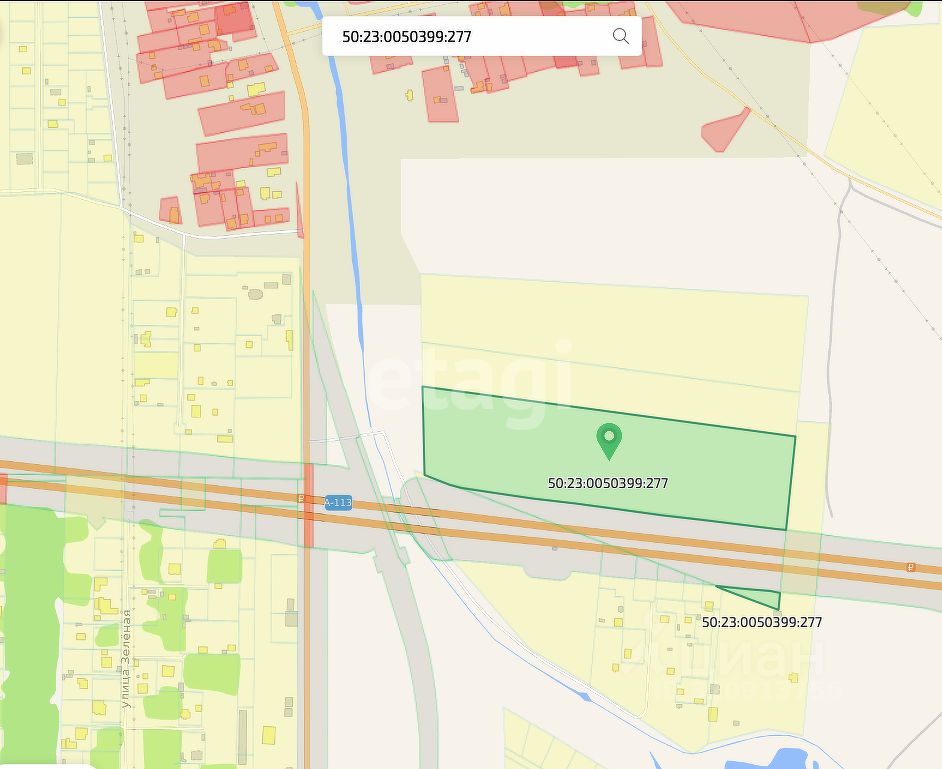The width and height of the screenshot is (942, 769).
Task: Click the blue A-113 road badge
Action: [x=338, y=502]
